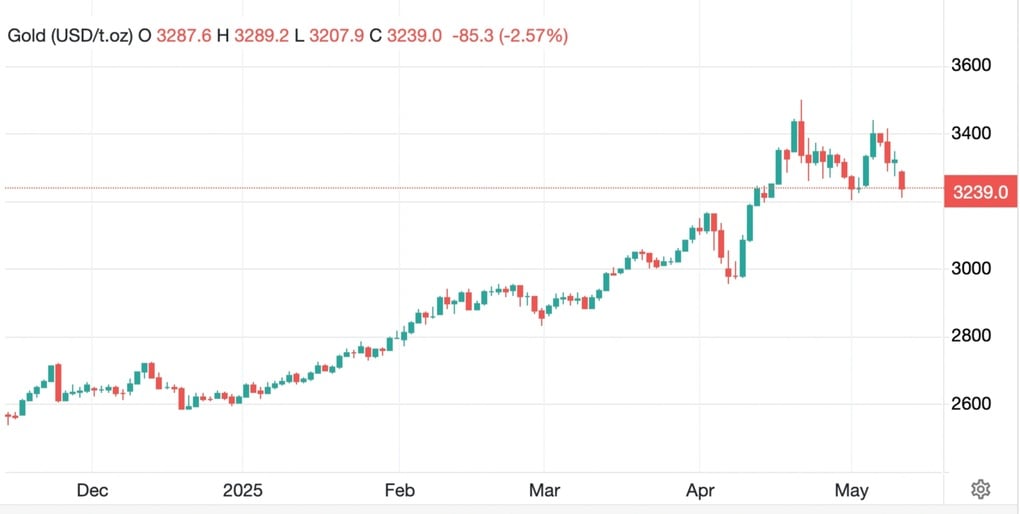Click the open price value 3287.6
This screenshot has height=514, width=1020.
pyautogui.click(x=184, y=36)
